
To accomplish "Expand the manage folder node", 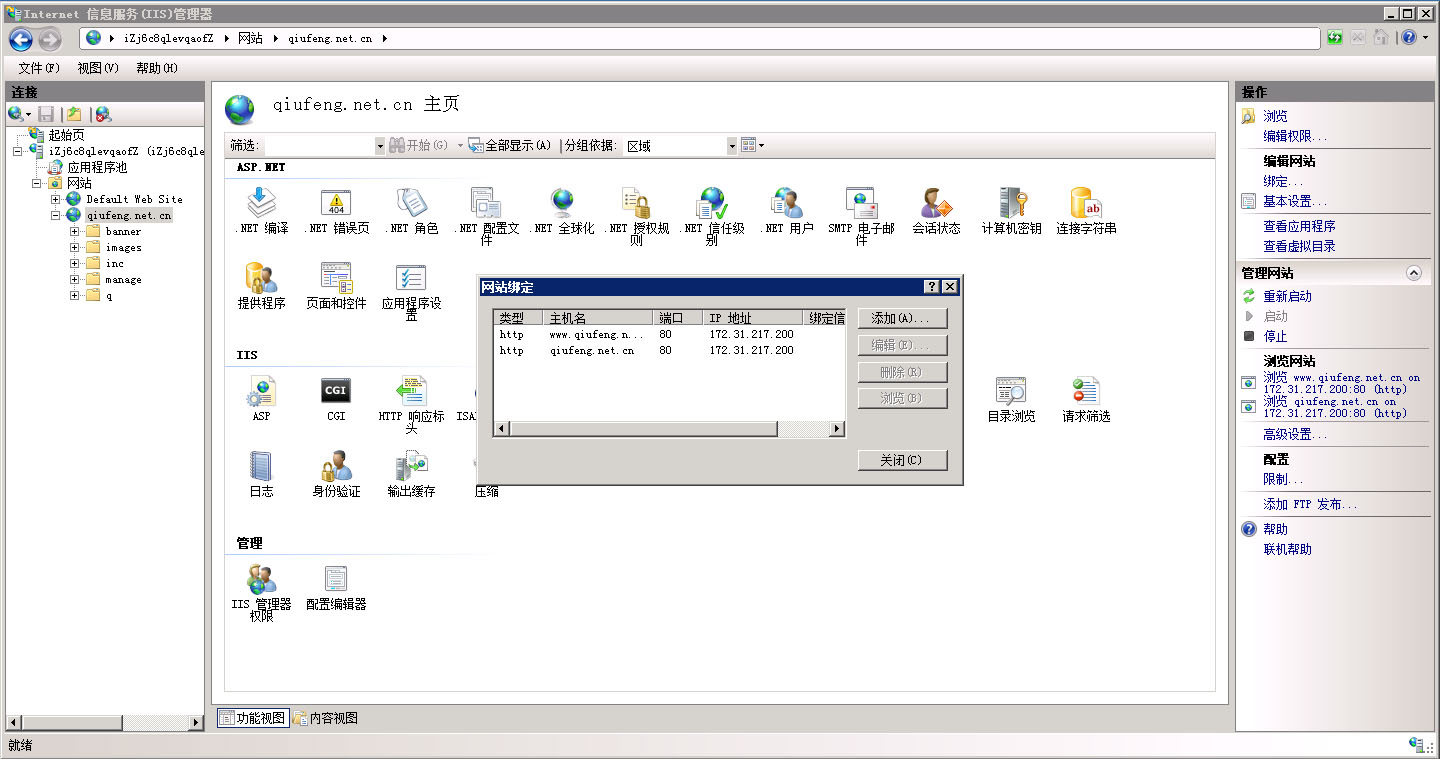I will click(x=75, y=279).
